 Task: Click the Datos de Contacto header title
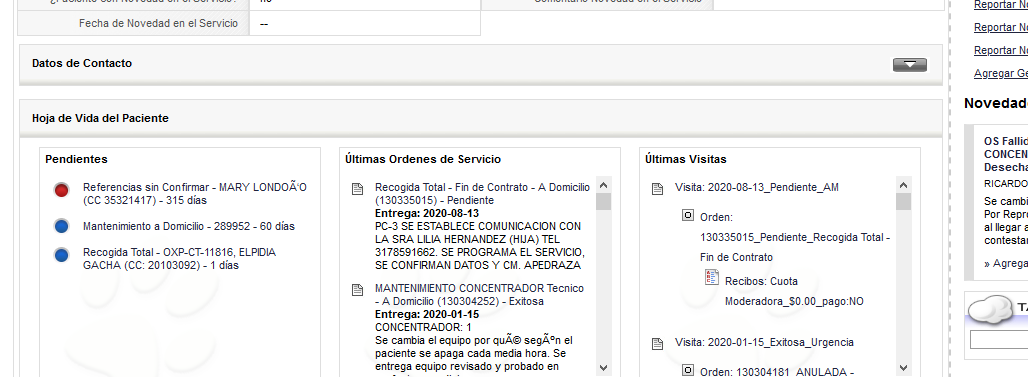coord(82,63)
